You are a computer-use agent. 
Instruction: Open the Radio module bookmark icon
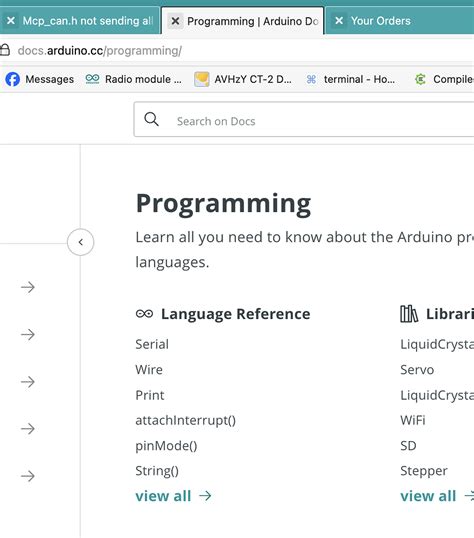click(92, 79)
